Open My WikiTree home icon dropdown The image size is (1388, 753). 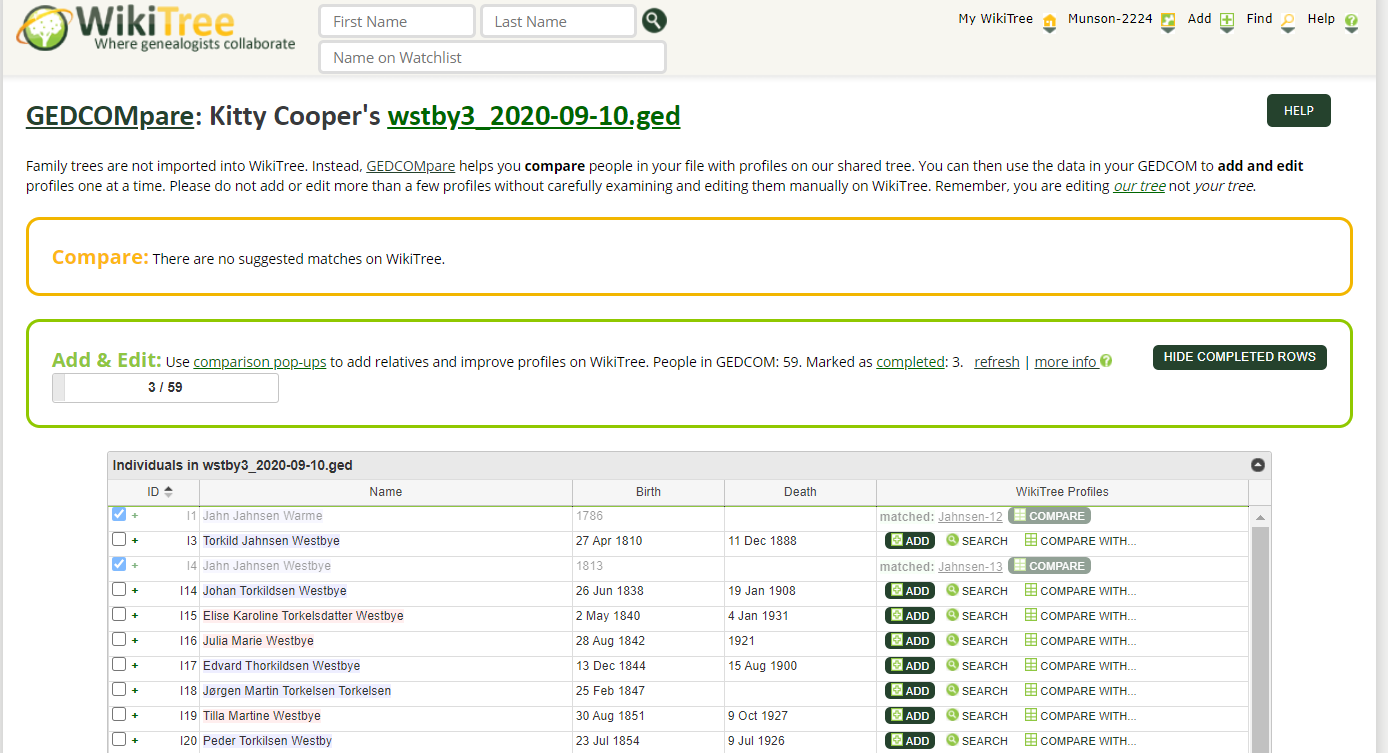(1049, 23)
